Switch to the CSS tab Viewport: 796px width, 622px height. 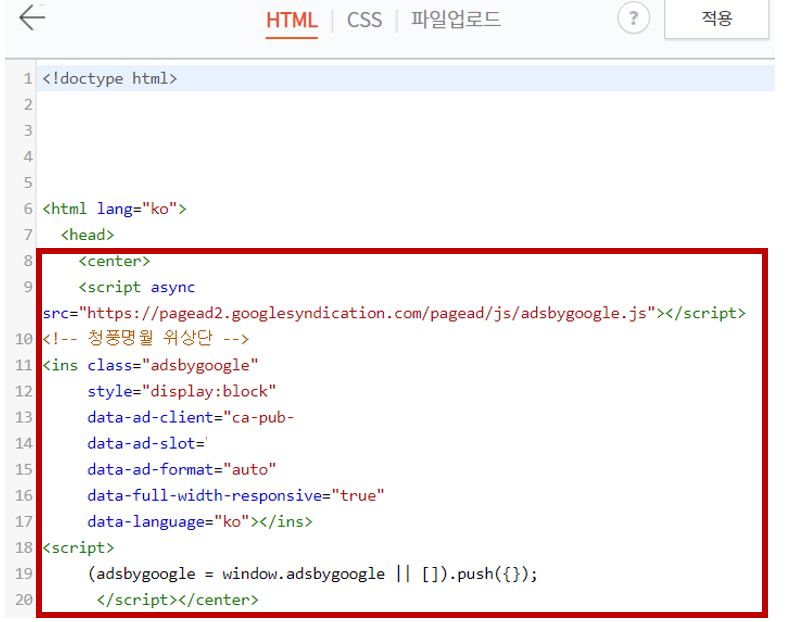tap(364, 20)
